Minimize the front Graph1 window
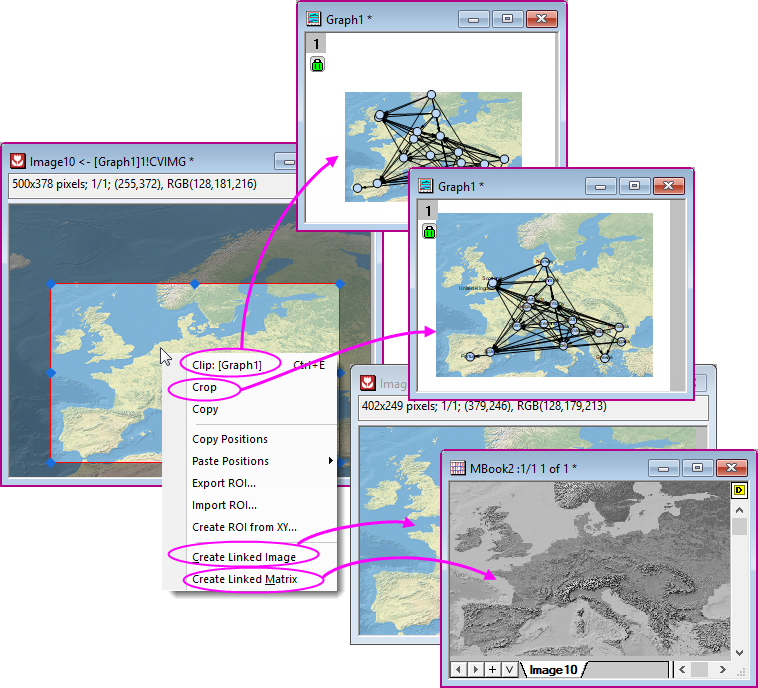This screenshot has width=758, height=688. (600, 186)
